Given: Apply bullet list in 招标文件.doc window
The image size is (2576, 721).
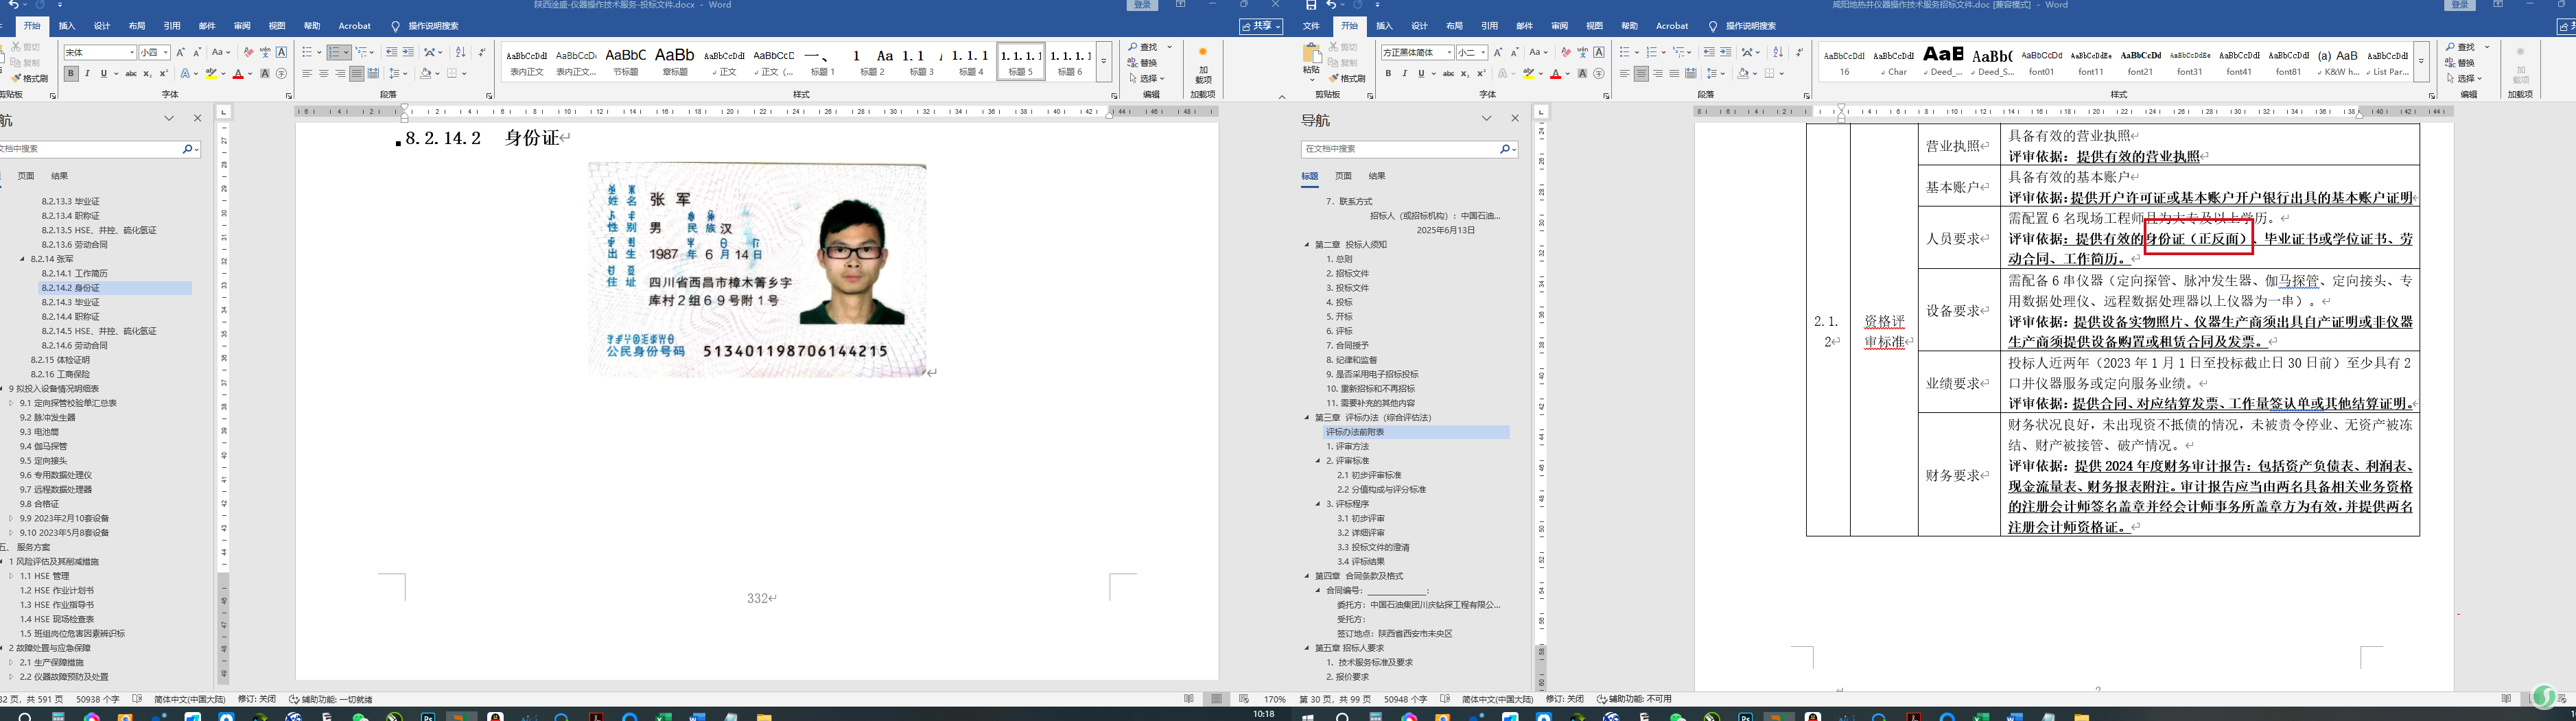Looking at the screenshot, I should point(1625,52).
